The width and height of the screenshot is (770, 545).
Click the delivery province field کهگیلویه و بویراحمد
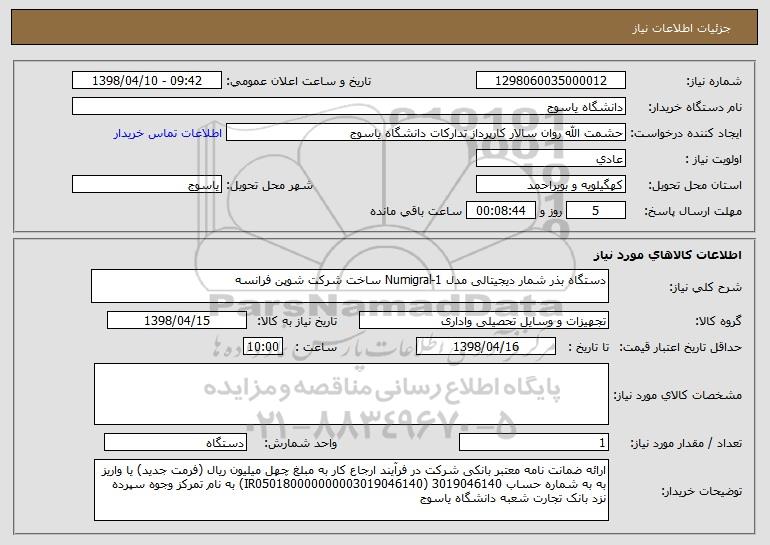pos(550,185)
